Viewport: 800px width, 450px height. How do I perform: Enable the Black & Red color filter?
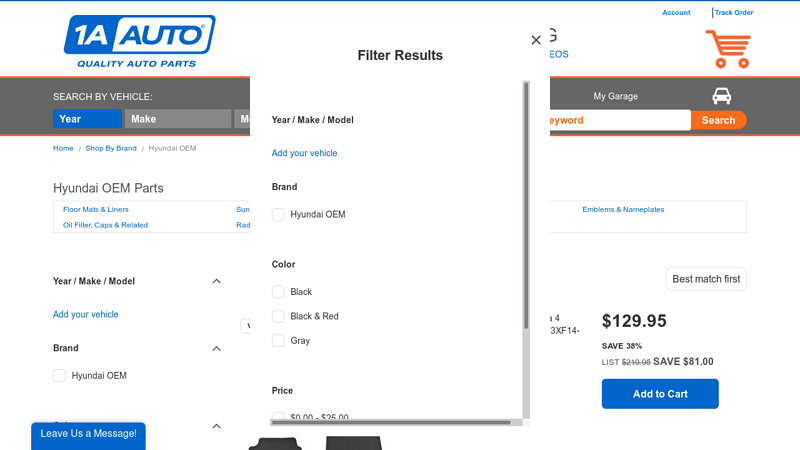click(278, 316)
